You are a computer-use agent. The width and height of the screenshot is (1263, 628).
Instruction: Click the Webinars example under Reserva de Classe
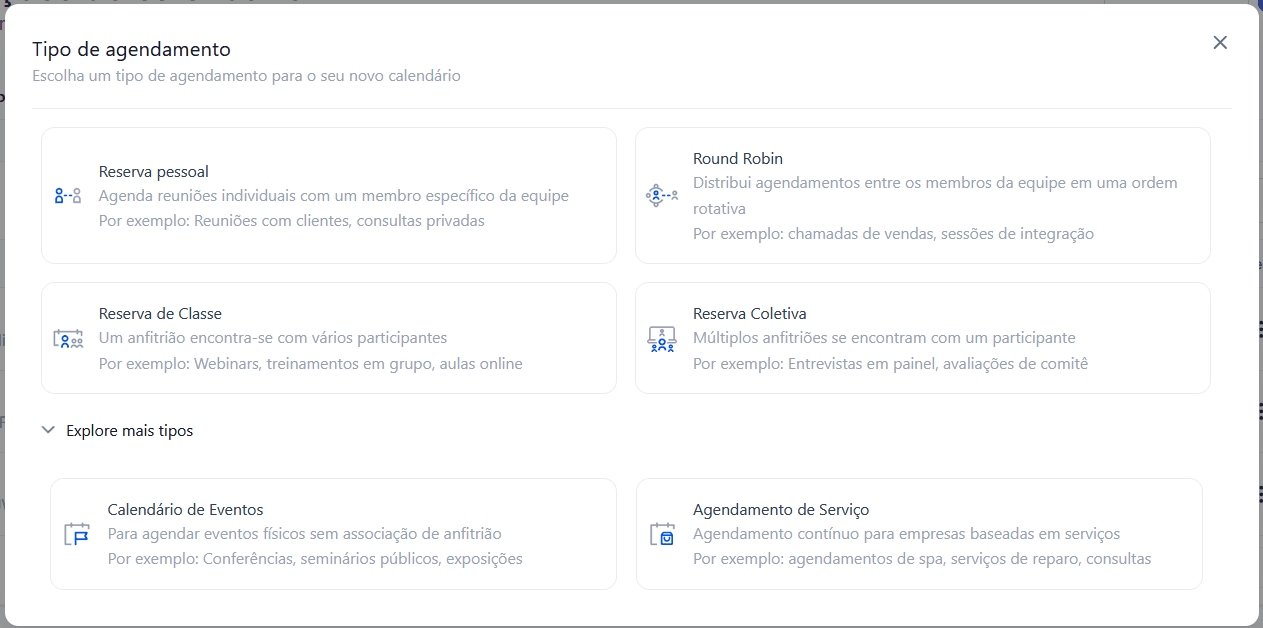pos(310,364)
